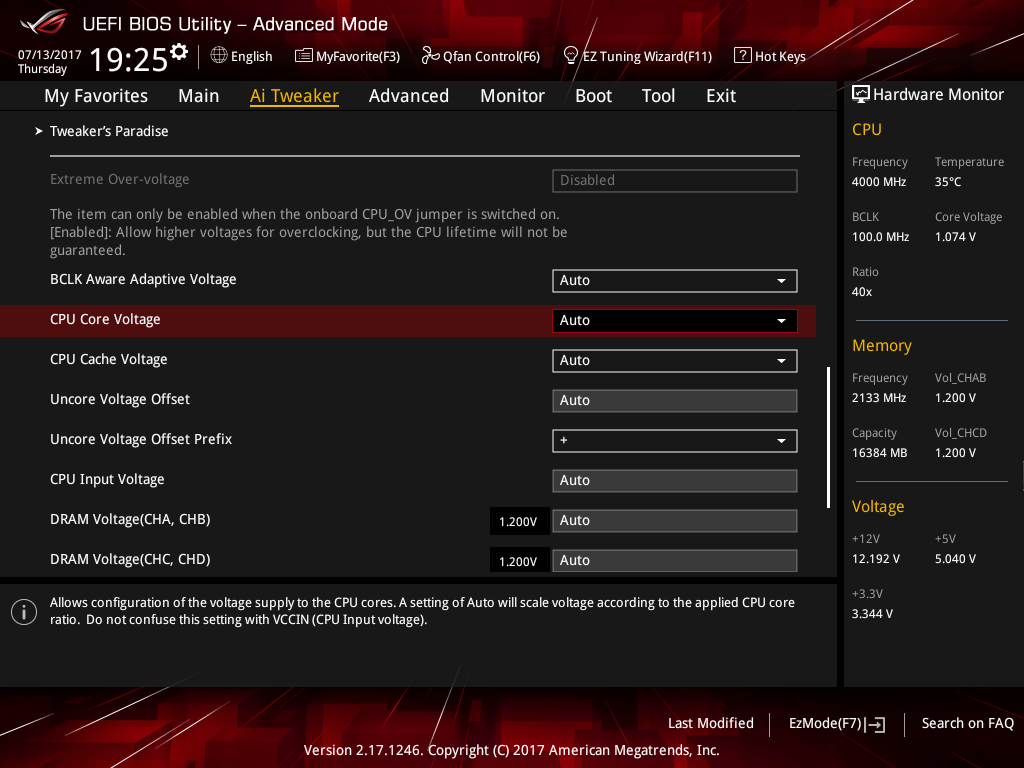Click the 100.0 MHz BCLK value
Viewport: 1024px width, 768px height.
click(x=880, y=237)
